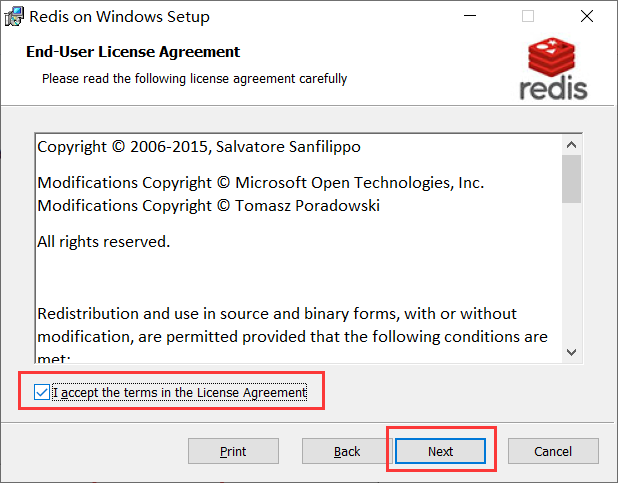618x483 pixels.
Task: Cancel the Redis installation
Action: pos(553,451)
